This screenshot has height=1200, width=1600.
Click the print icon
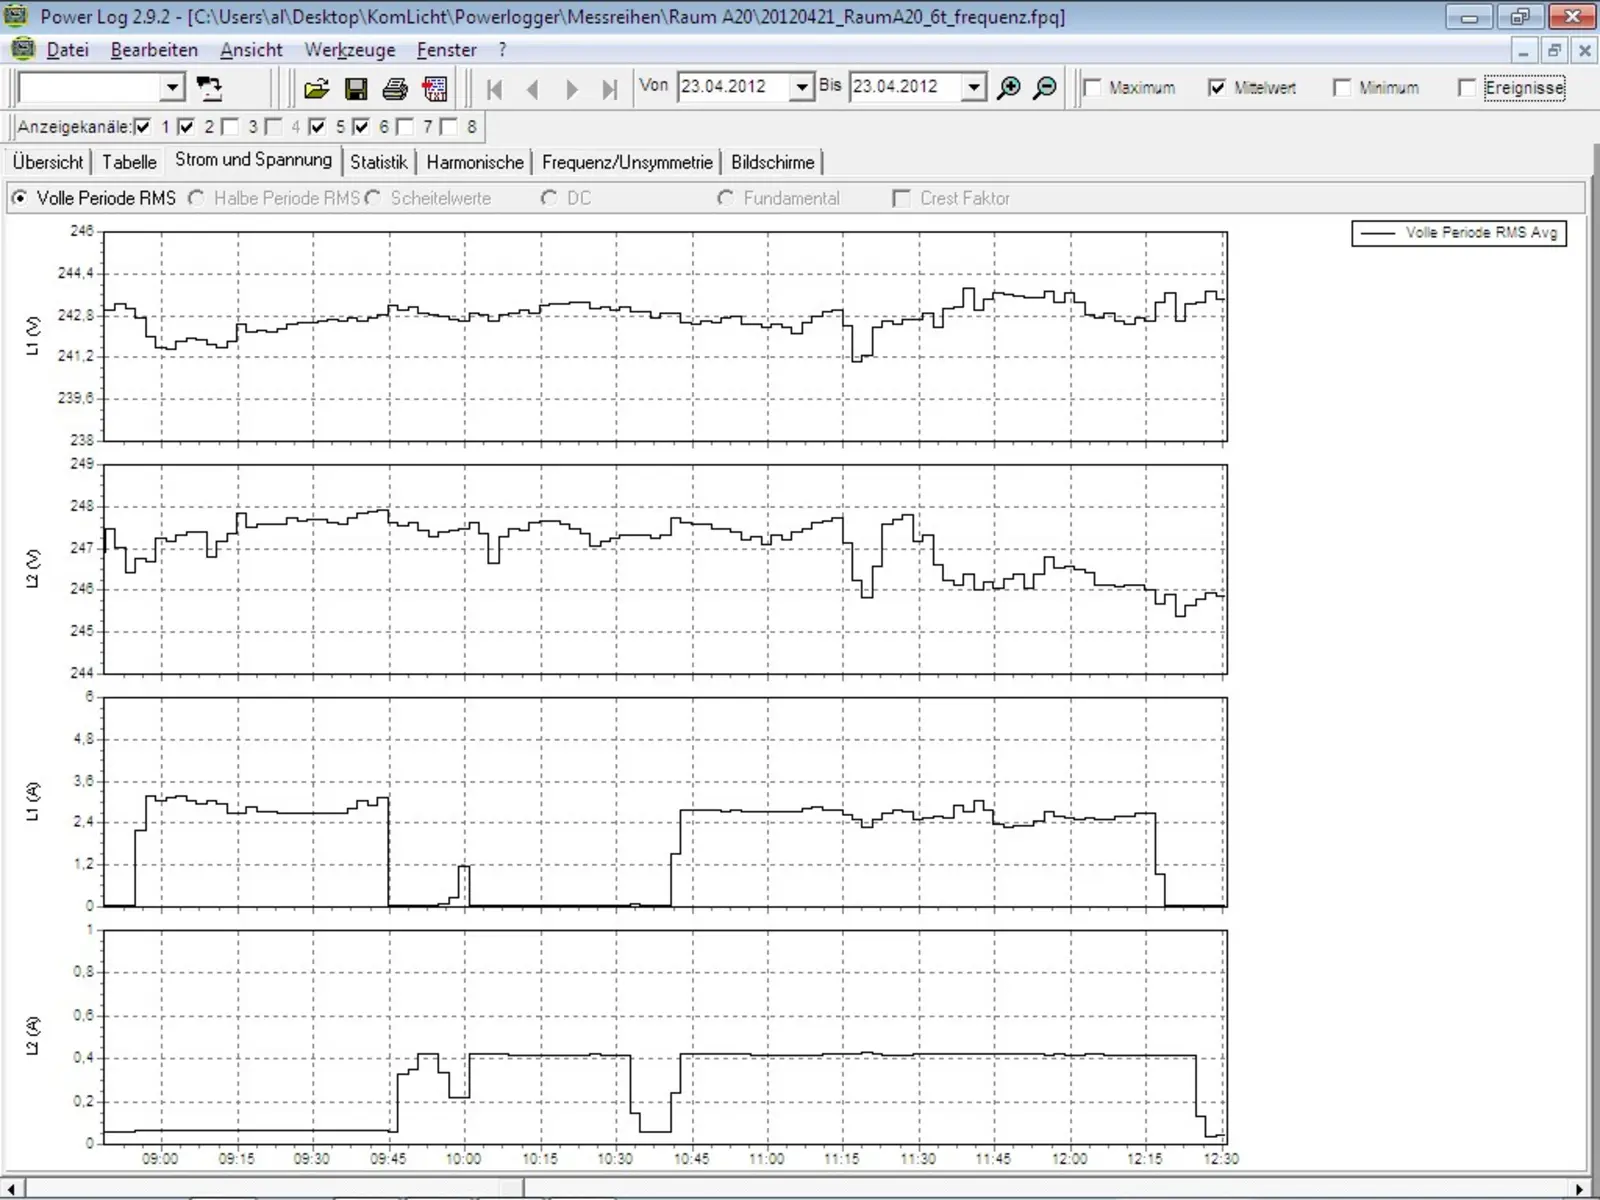(x=395, y=89)
